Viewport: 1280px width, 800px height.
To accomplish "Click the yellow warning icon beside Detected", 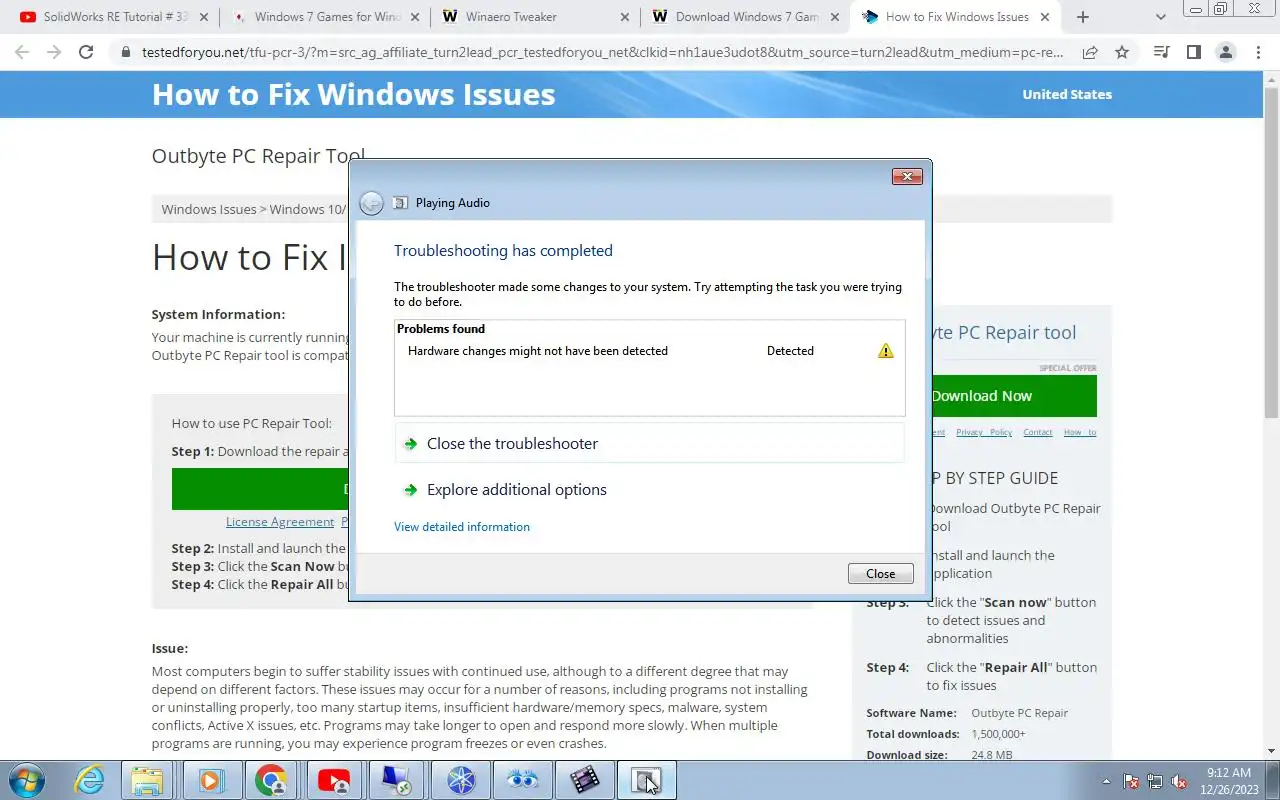I will pos(885,351).
